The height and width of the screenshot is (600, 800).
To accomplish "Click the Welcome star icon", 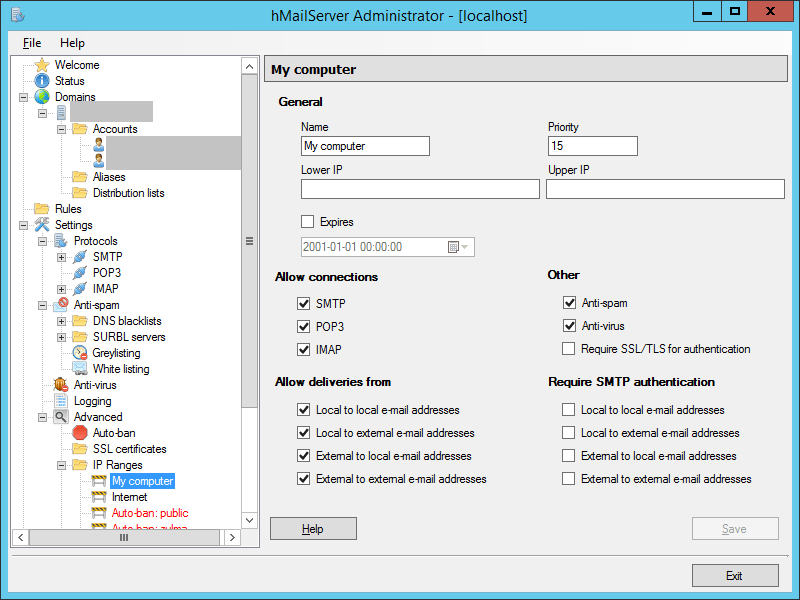I will point(42,65).
